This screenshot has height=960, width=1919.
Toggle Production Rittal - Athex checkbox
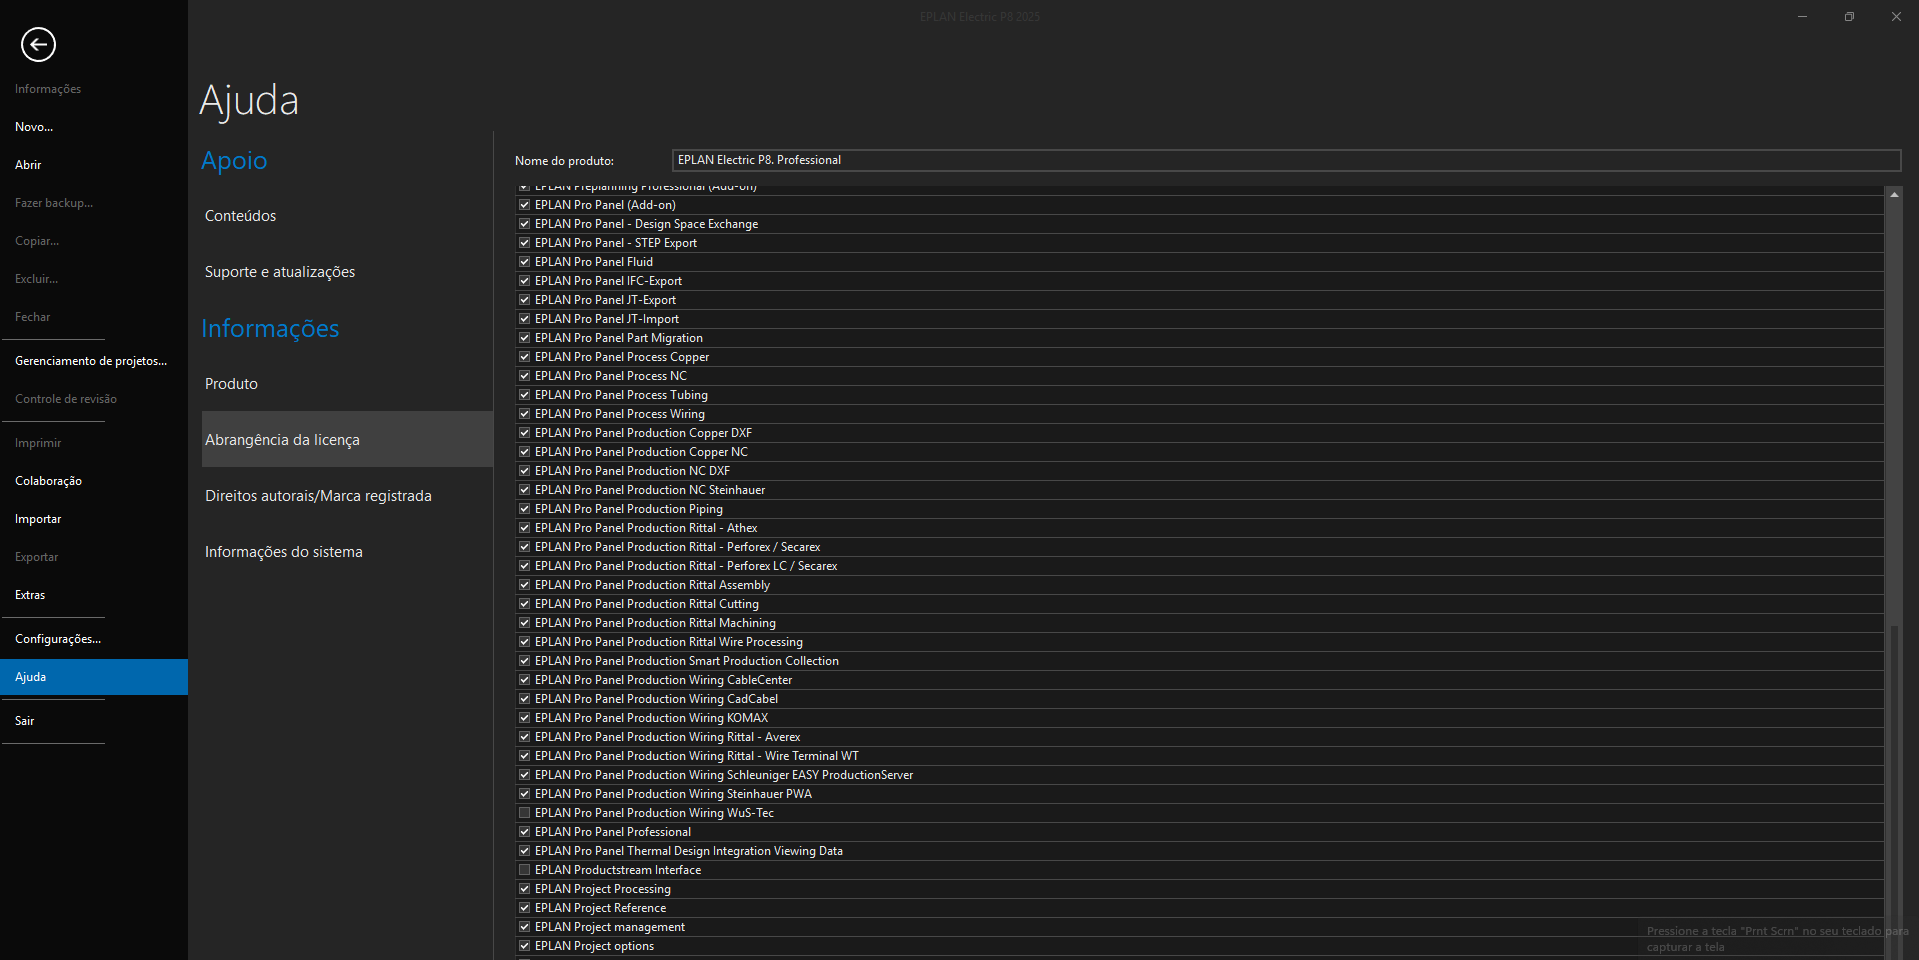[524, 528]
